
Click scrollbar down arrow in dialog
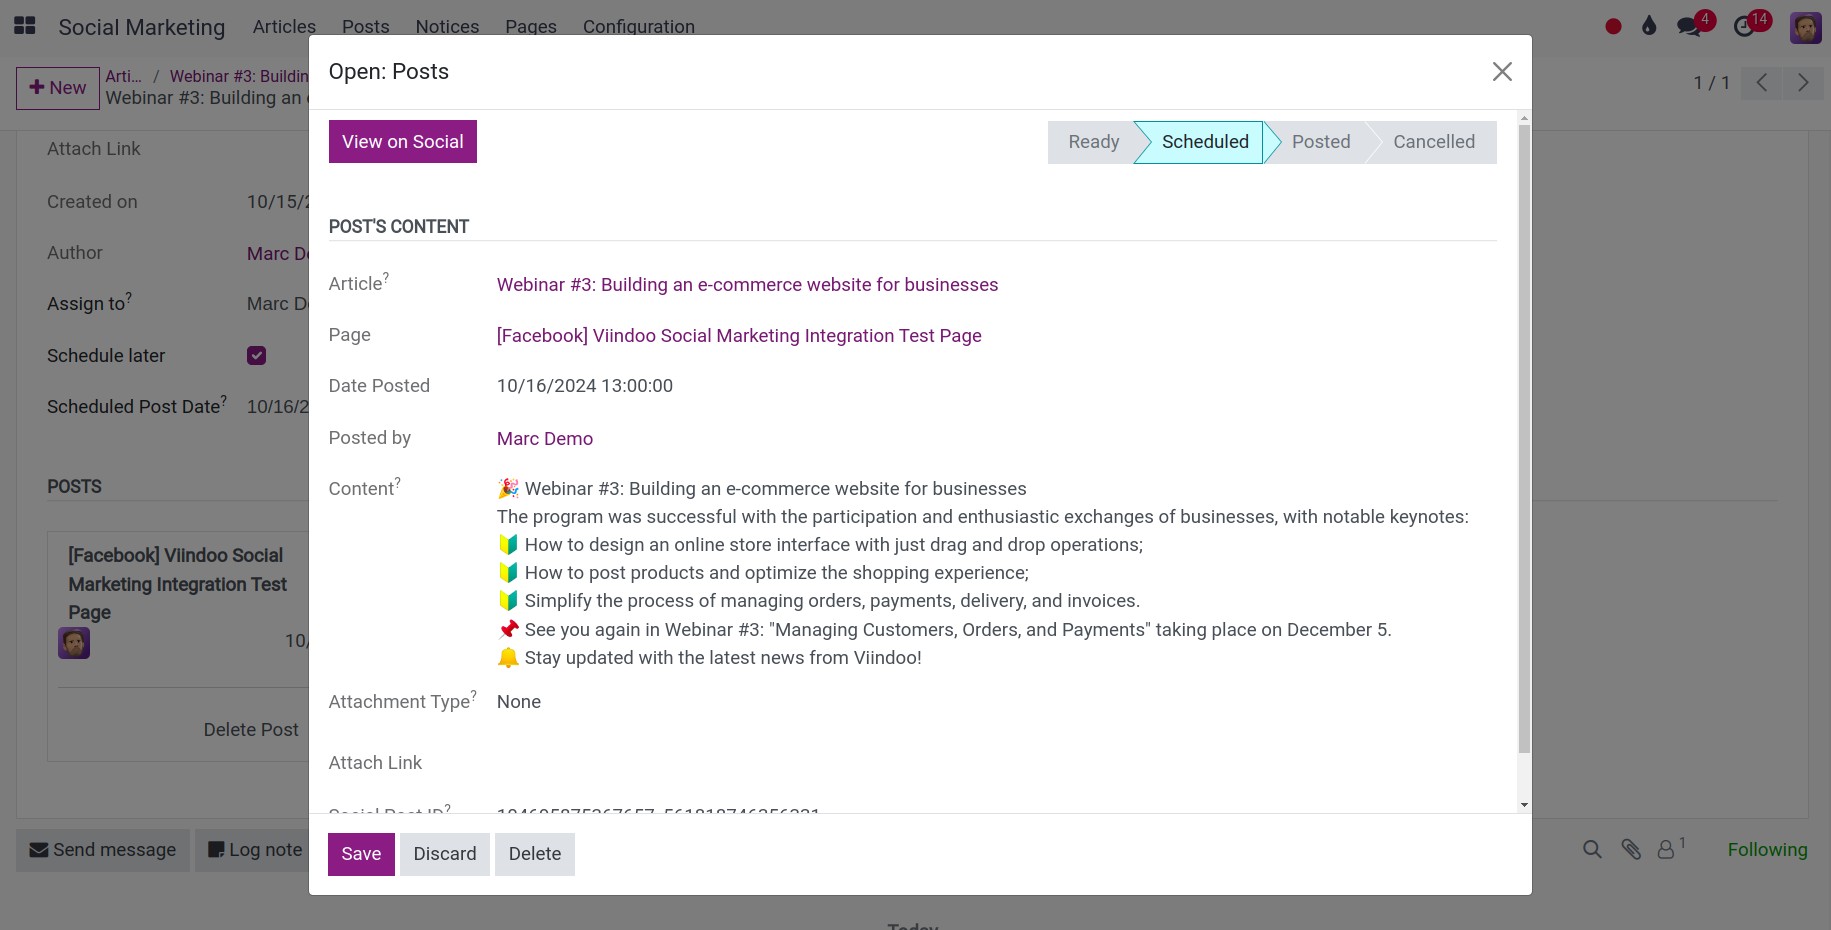pos(1524,805)
